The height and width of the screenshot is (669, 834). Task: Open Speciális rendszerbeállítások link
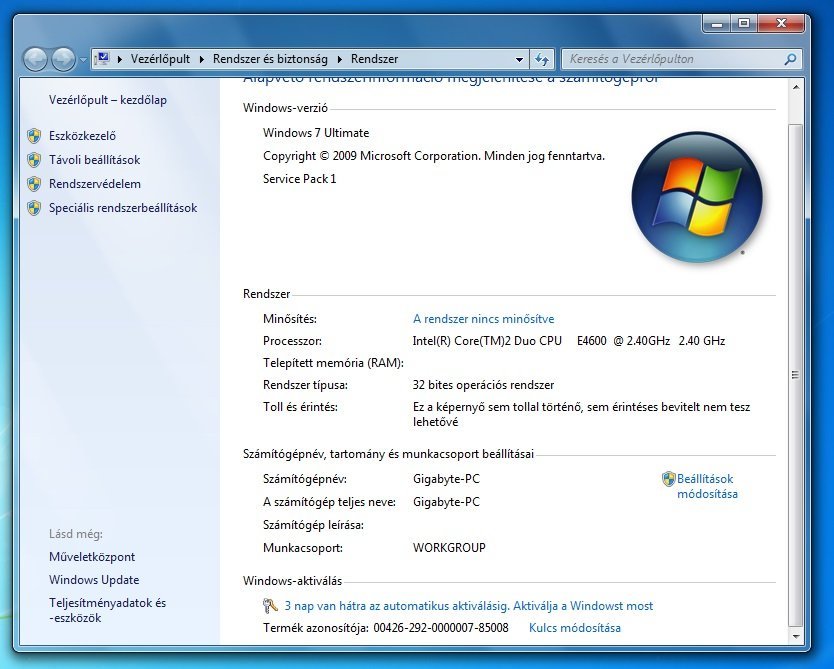123,208
